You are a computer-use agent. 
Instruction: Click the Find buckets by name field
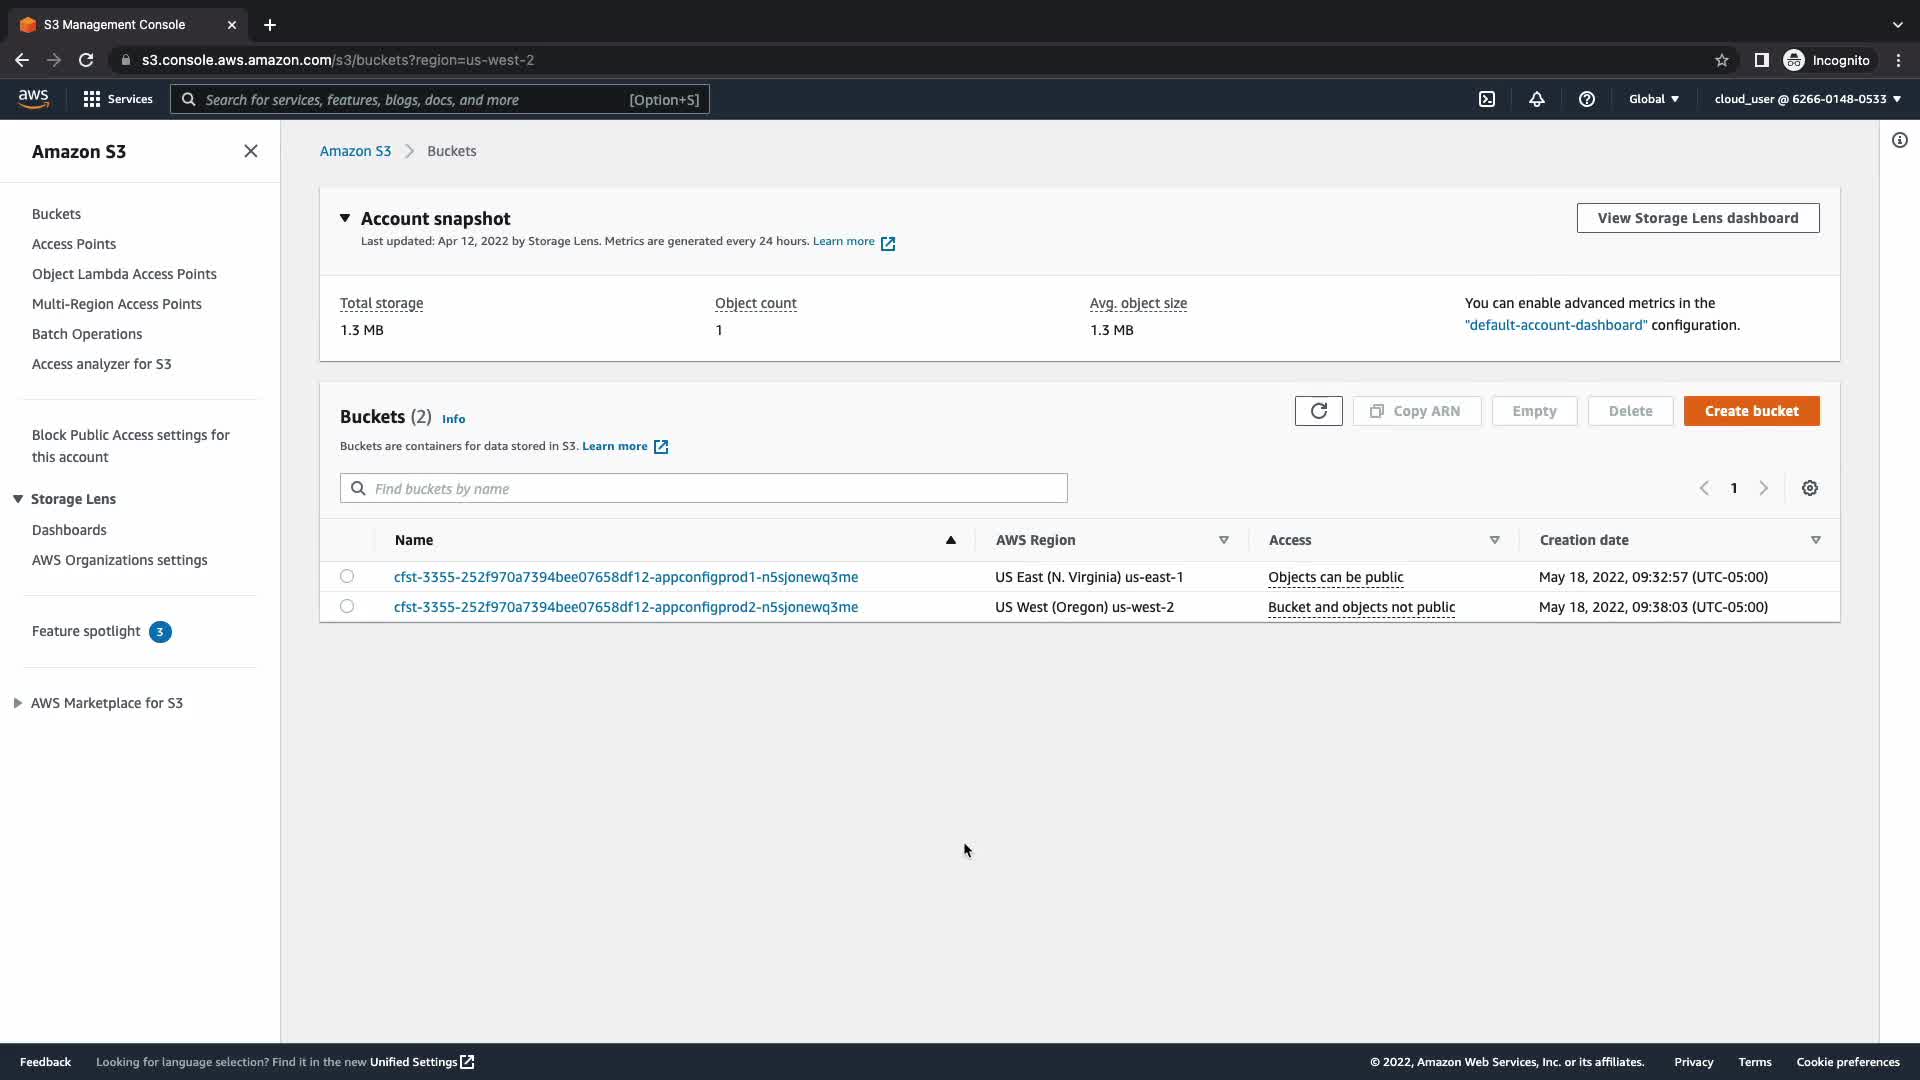point(703,488)
